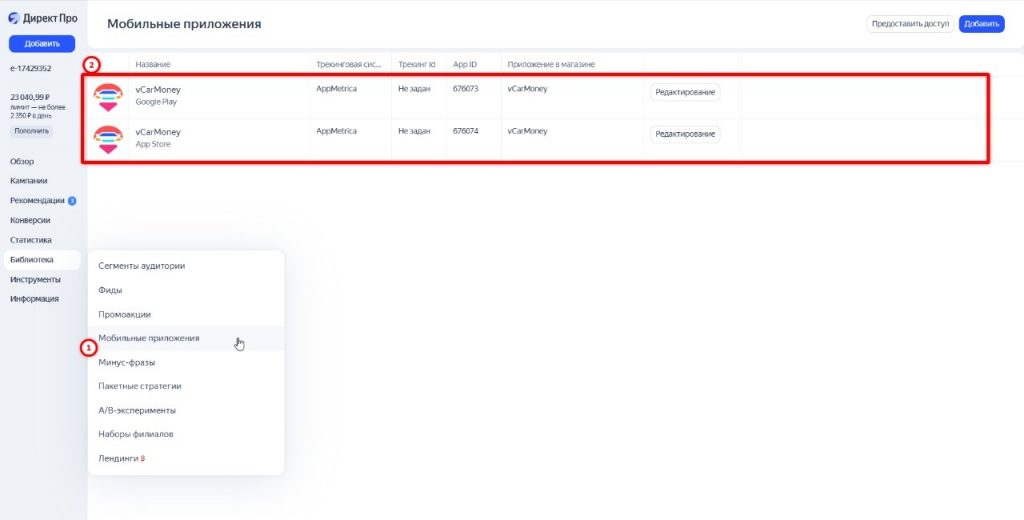Open the Конверсии sidebar section
Image resolution: width=1024 pixels, height=520 pixels.
click(x=30, y=220)
